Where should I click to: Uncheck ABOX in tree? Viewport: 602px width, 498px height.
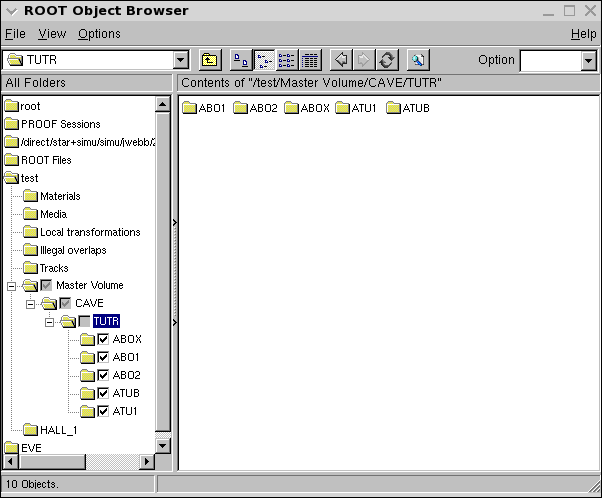103,339
